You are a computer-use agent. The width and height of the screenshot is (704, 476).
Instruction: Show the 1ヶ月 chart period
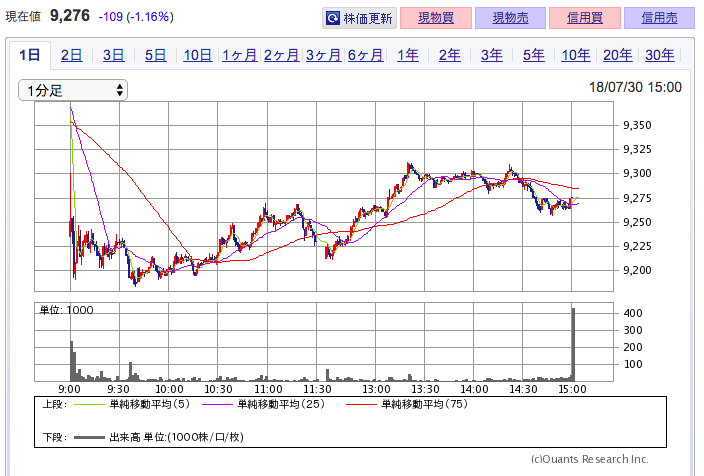239,55
